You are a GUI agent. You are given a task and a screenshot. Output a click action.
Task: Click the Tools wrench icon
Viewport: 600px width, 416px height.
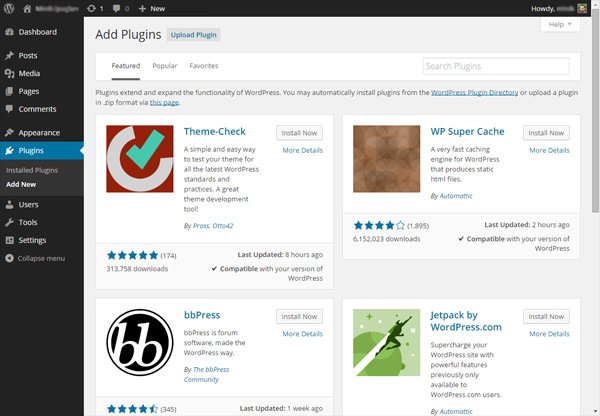10,222
